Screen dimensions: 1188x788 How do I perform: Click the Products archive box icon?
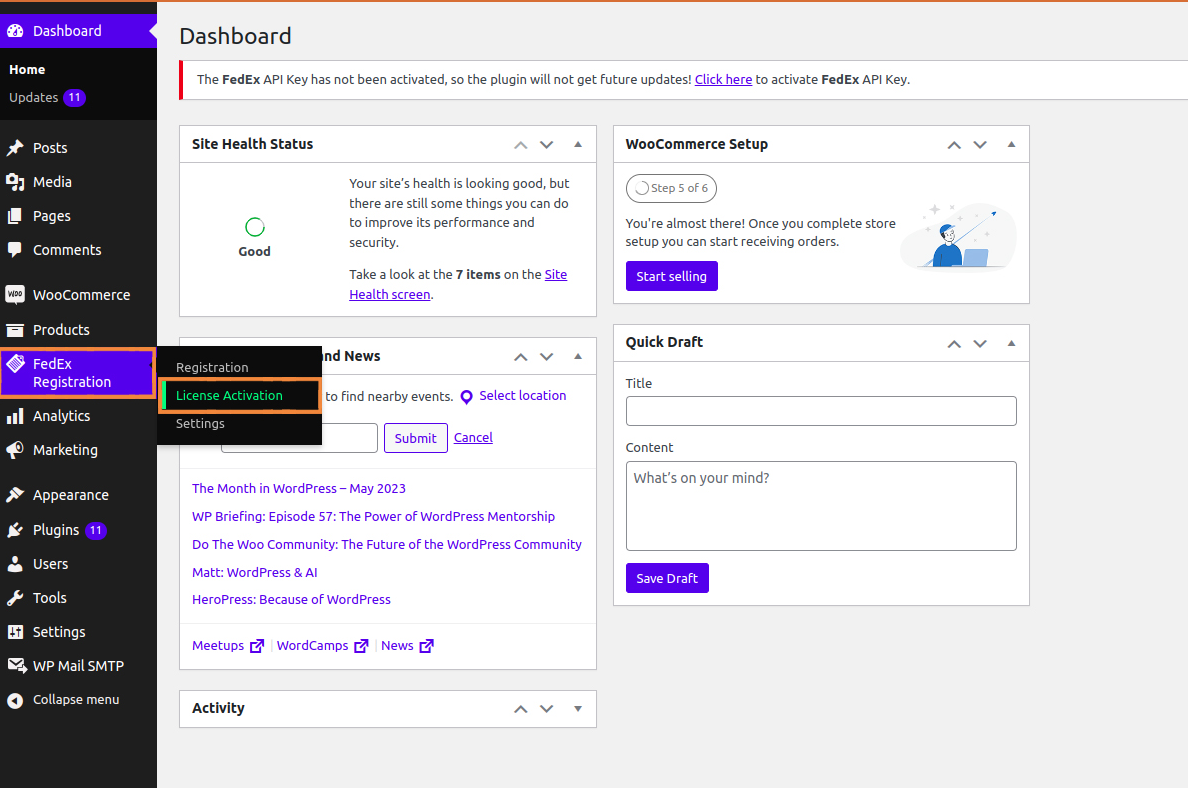15,330
